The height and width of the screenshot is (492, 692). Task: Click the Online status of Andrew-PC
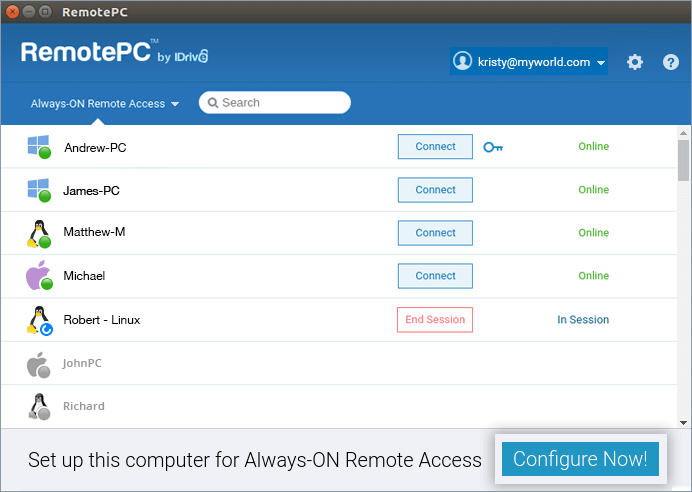coord(594,146)
